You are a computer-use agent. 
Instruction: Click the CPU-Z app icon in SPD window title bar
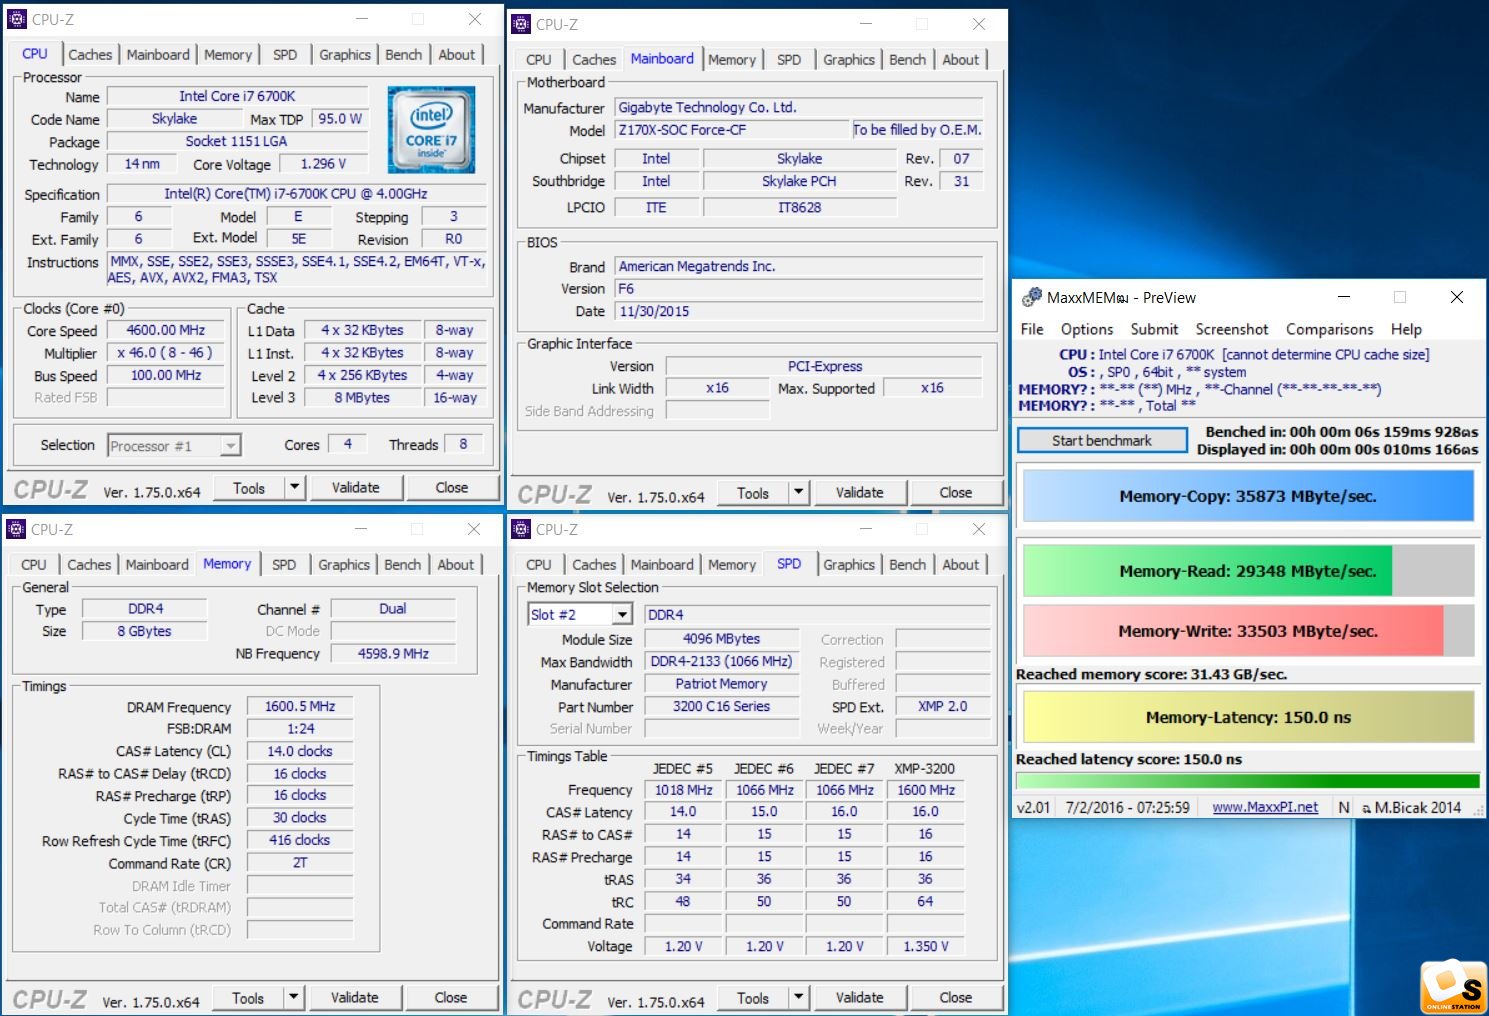click(x=521, y=529)
